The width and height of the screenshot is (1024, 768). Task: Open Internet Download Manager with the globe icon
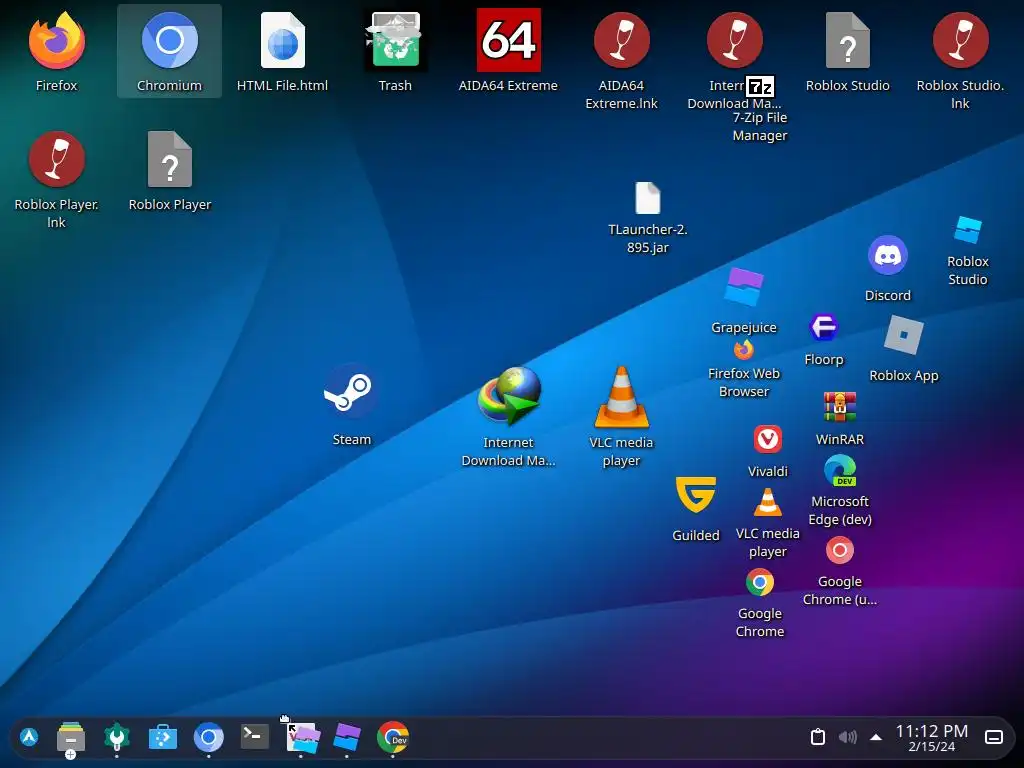pos(509,396)
